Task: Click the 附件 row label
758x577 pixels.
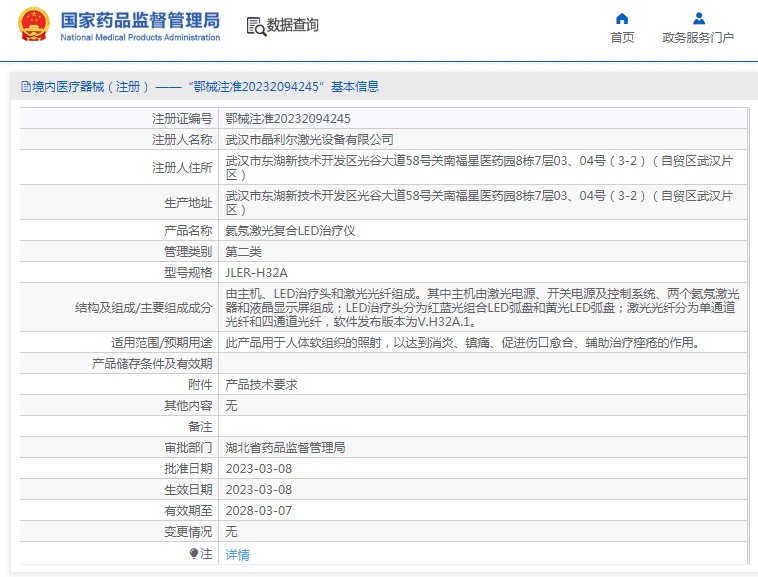Action: [x=200, y=385]
